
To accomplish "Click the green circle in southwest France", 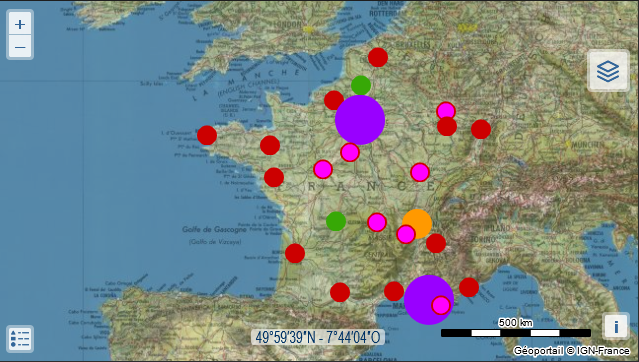I will pos(336,221).
